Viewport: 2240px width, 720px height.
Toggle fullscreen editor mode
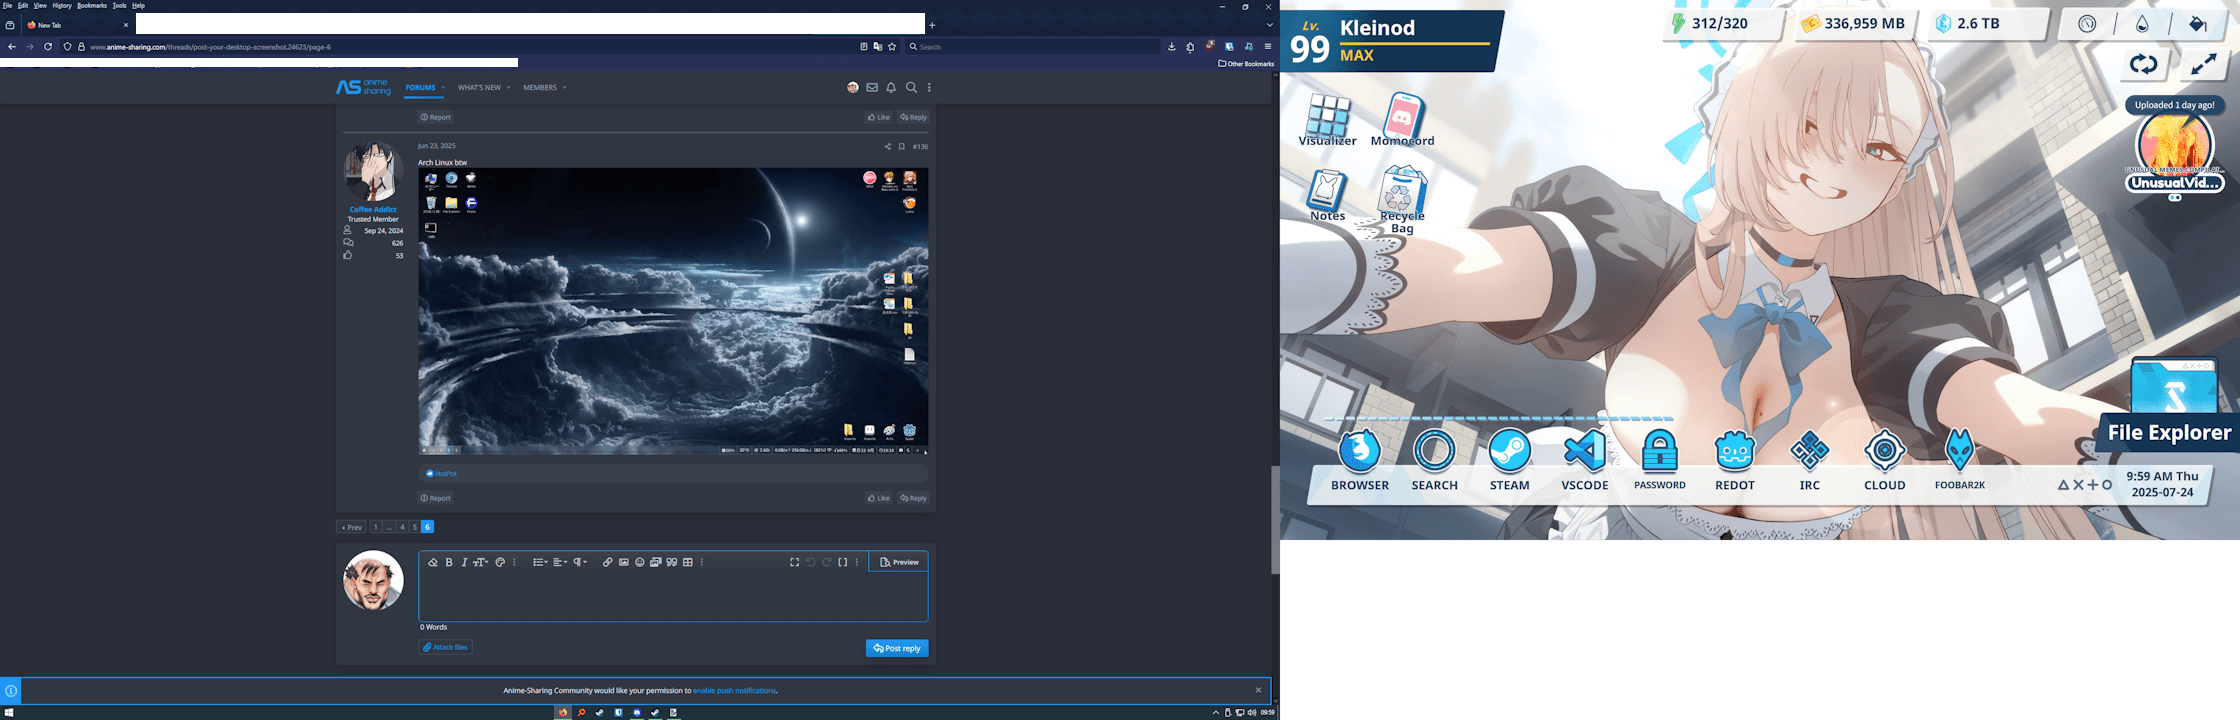point(795,562)
